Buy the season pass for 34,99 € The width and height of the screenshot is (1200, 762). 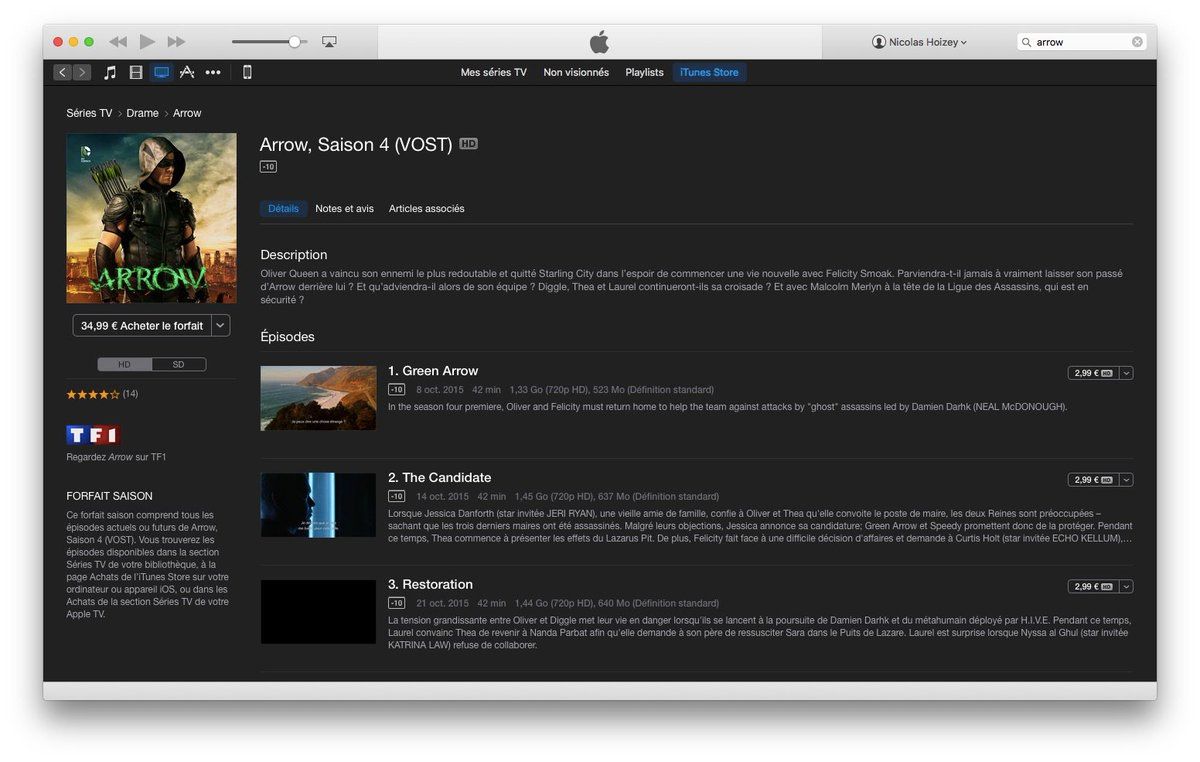point(142,325)
